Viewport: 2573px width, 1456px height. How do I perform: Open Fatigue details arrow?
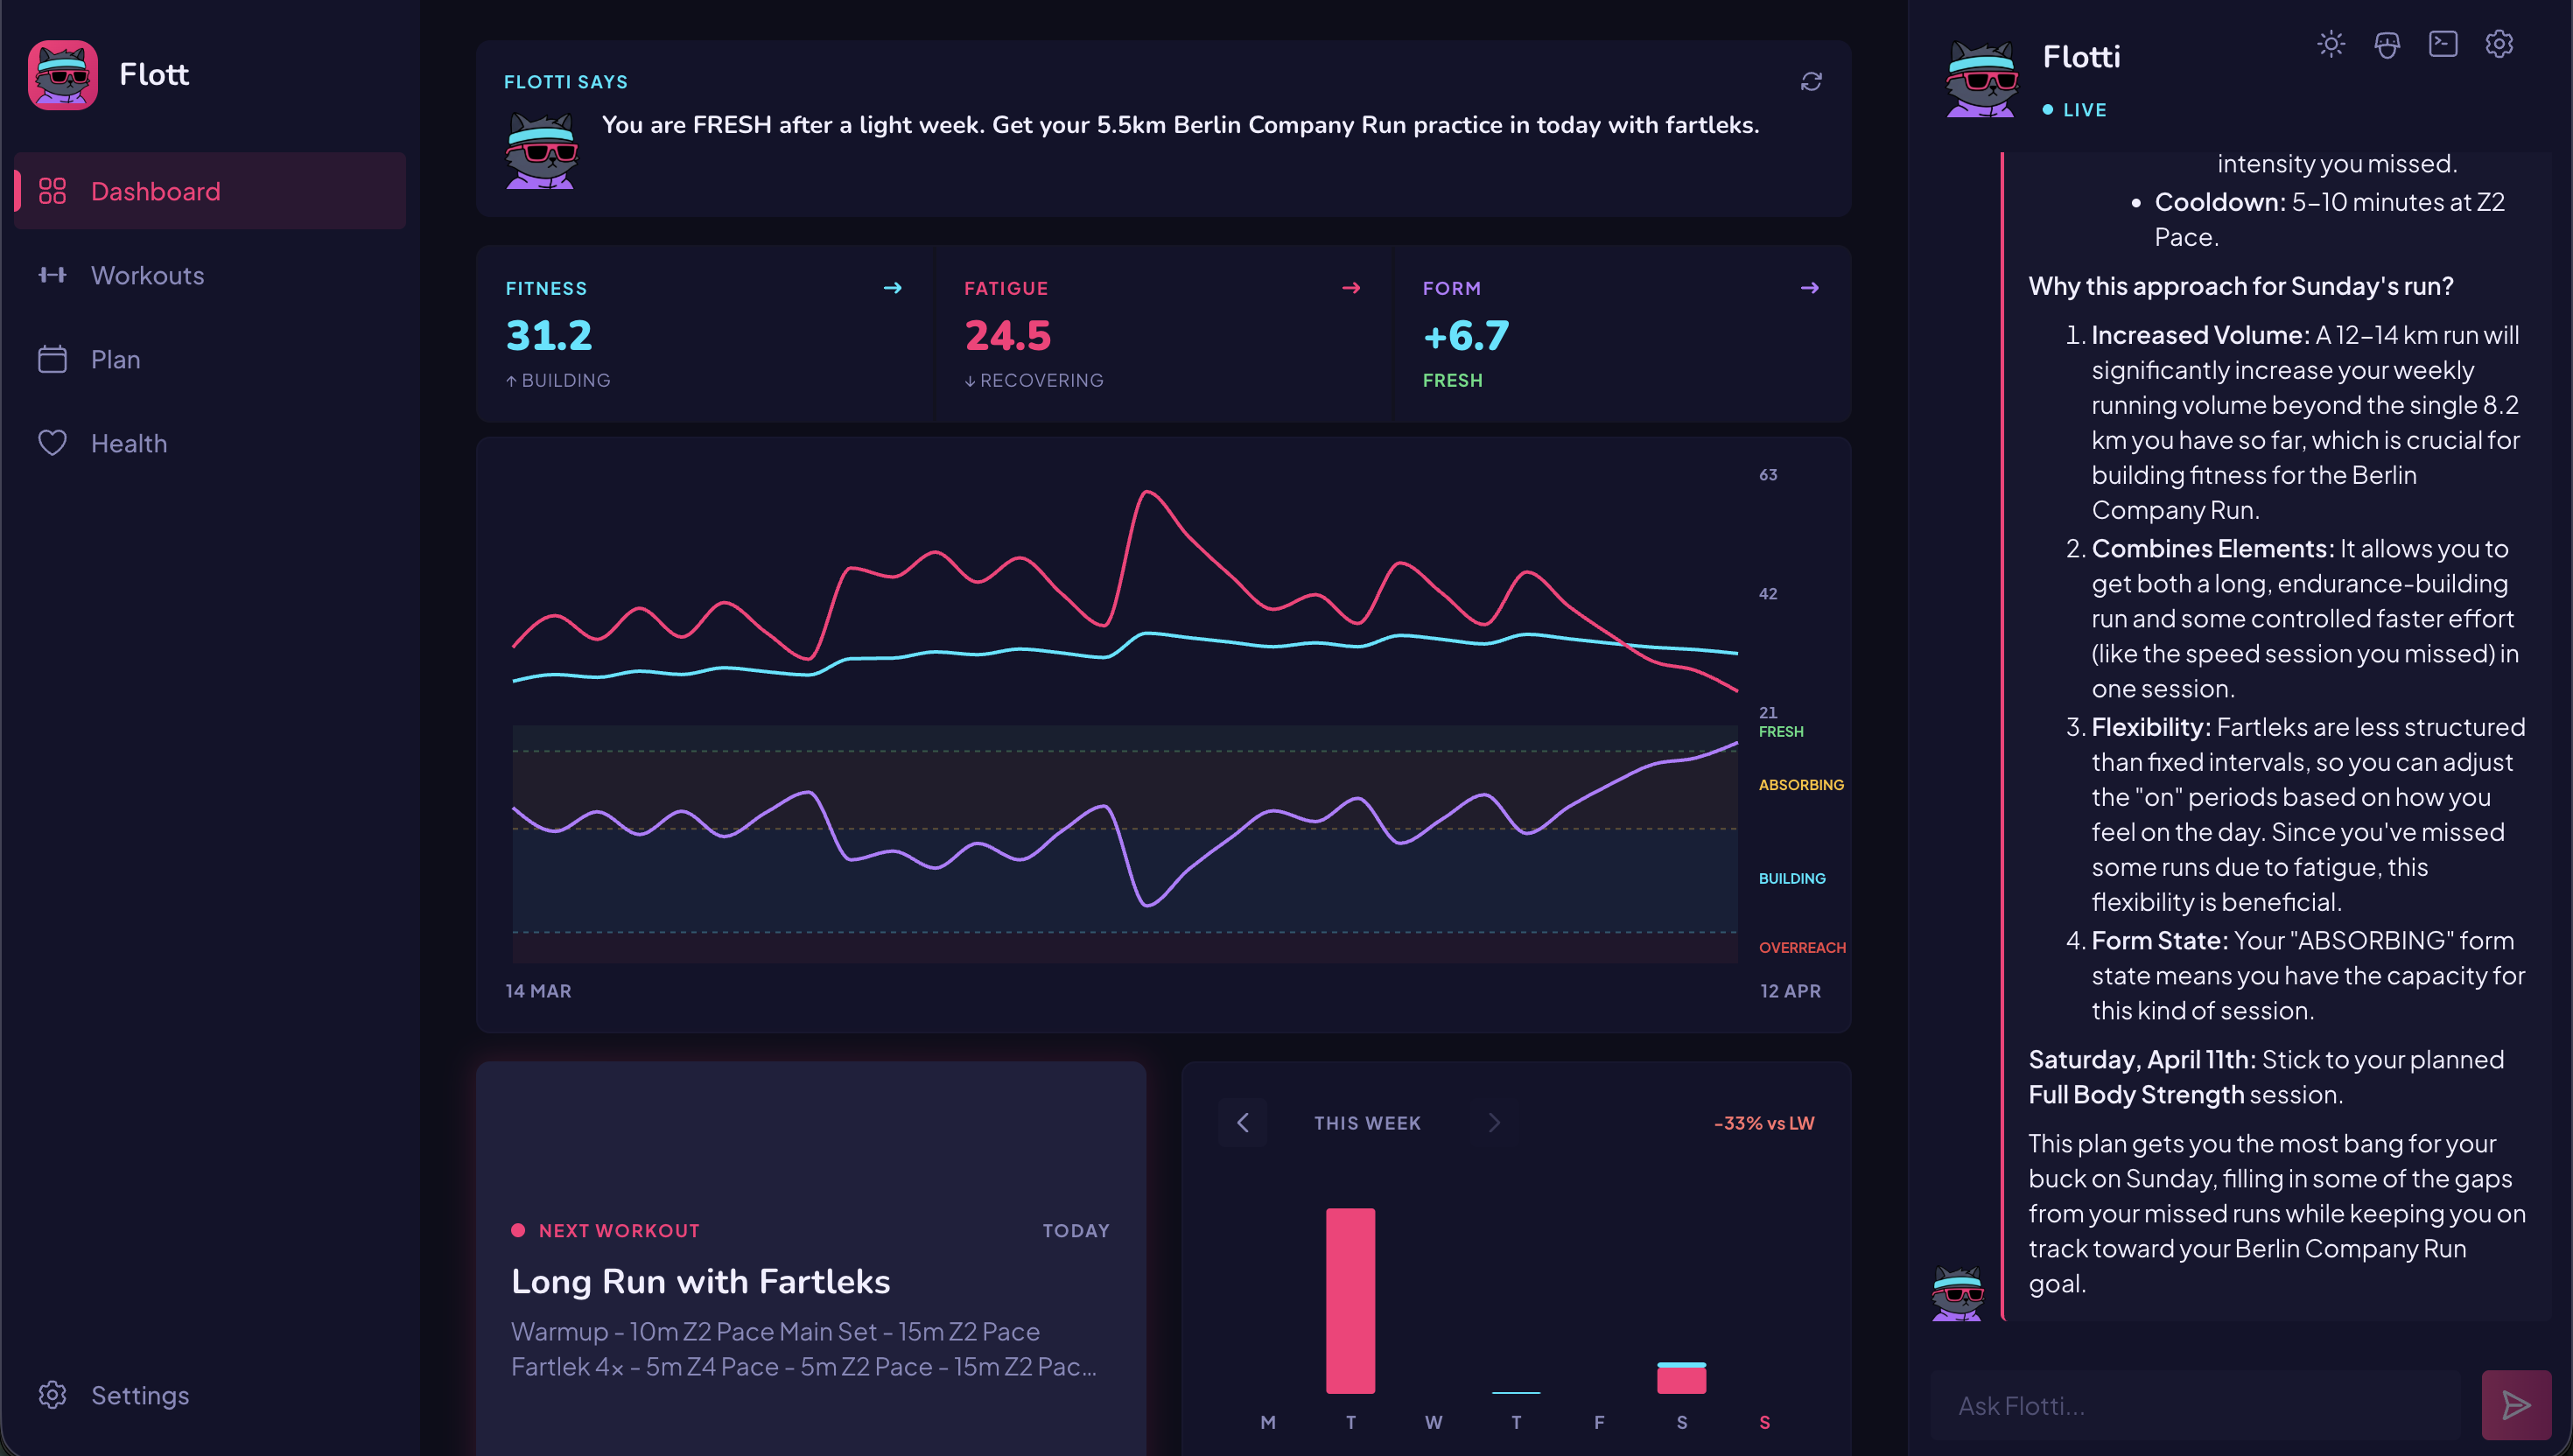coord(1351,288)
